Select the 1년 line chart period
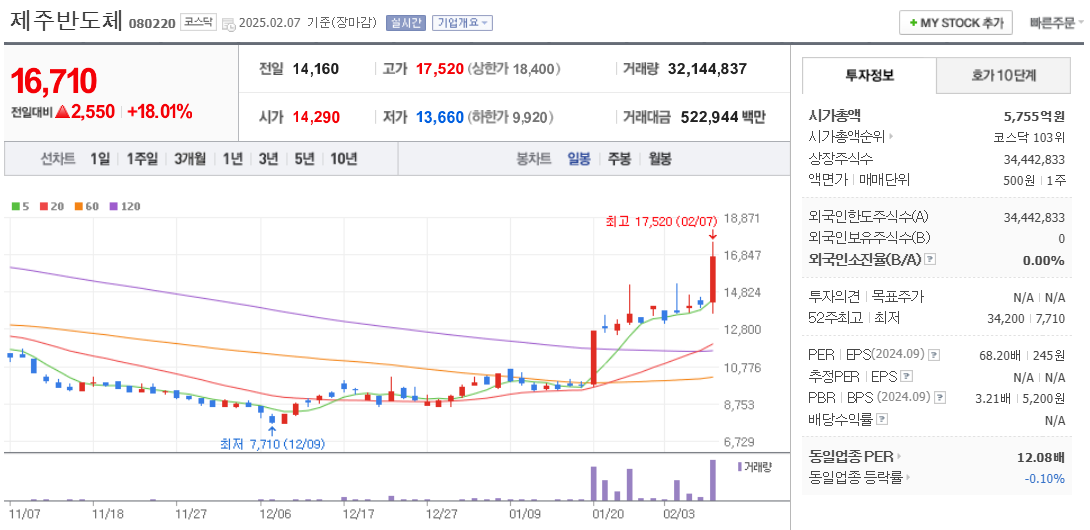Viewport: 1090px width, 530px height. [232, 159]
